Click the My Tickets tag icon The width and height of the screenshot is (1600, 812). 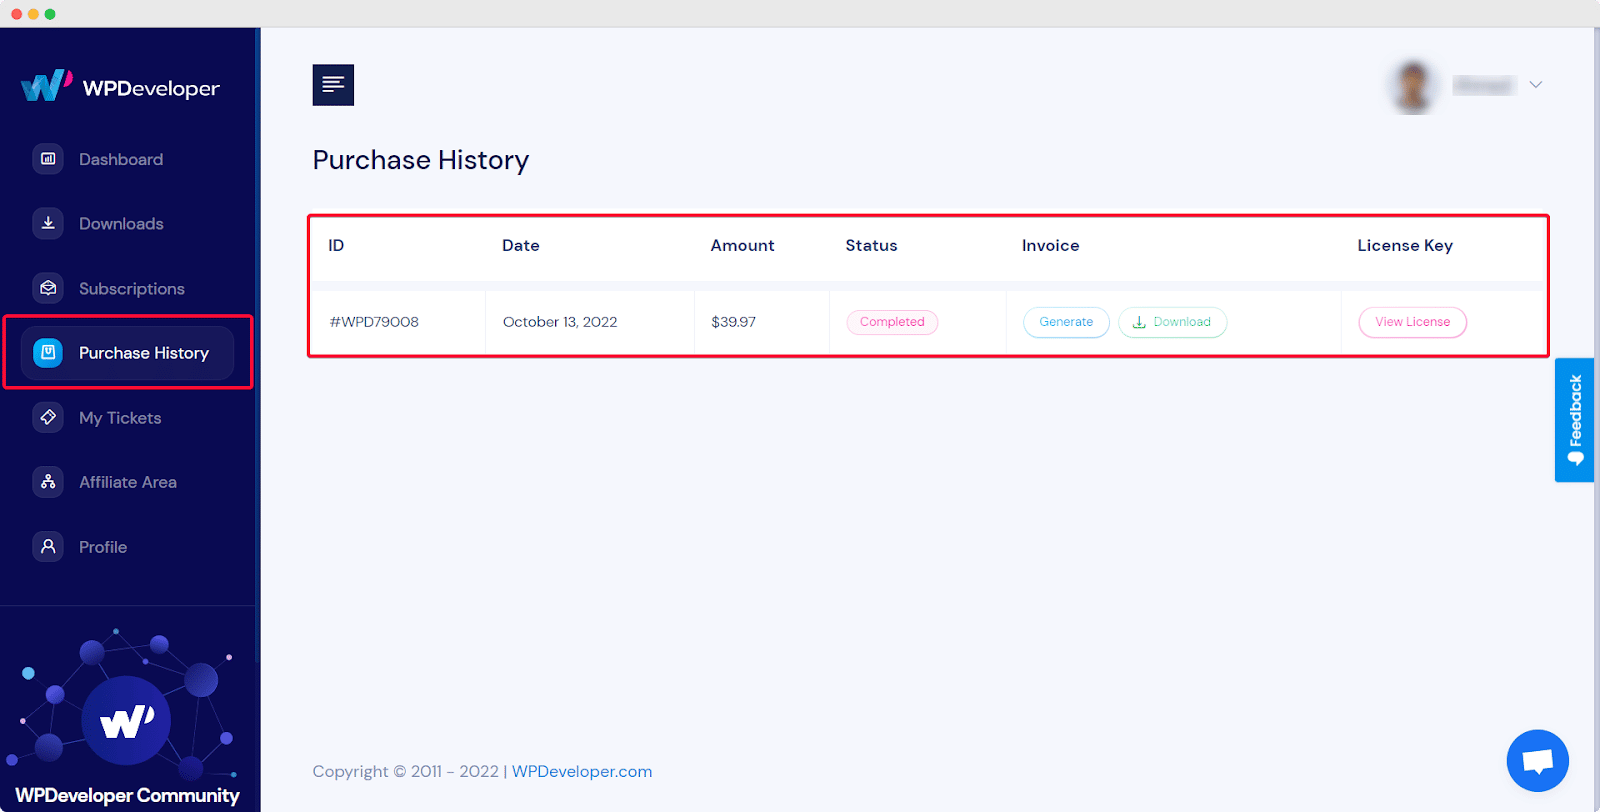click(x=48, y=417)
